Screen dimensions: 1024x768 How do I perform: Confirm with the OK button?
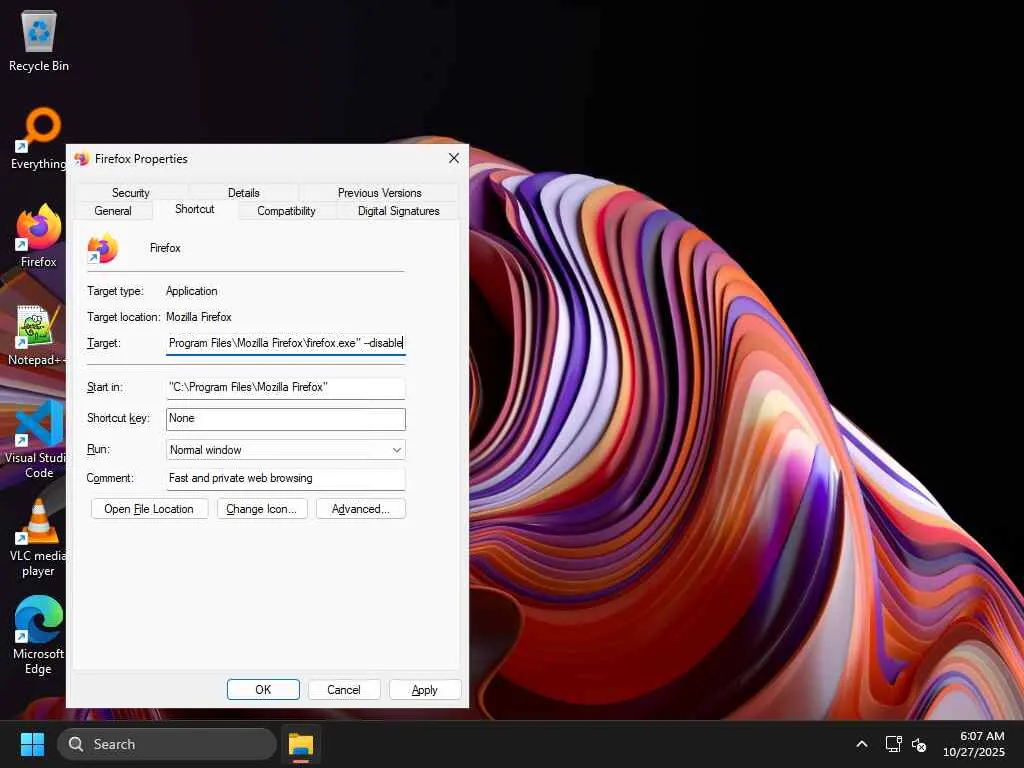(x=263, y=690)
